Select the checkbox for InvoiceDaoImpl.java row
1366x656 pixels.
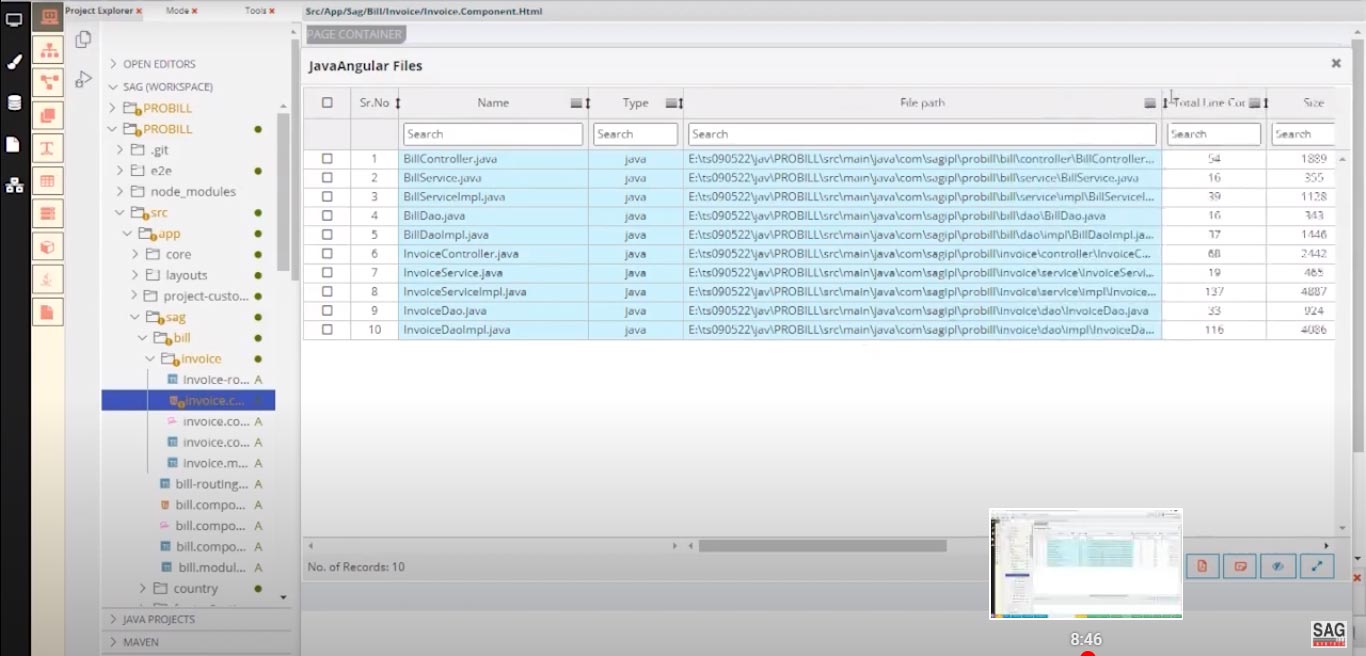coord(327,330)
